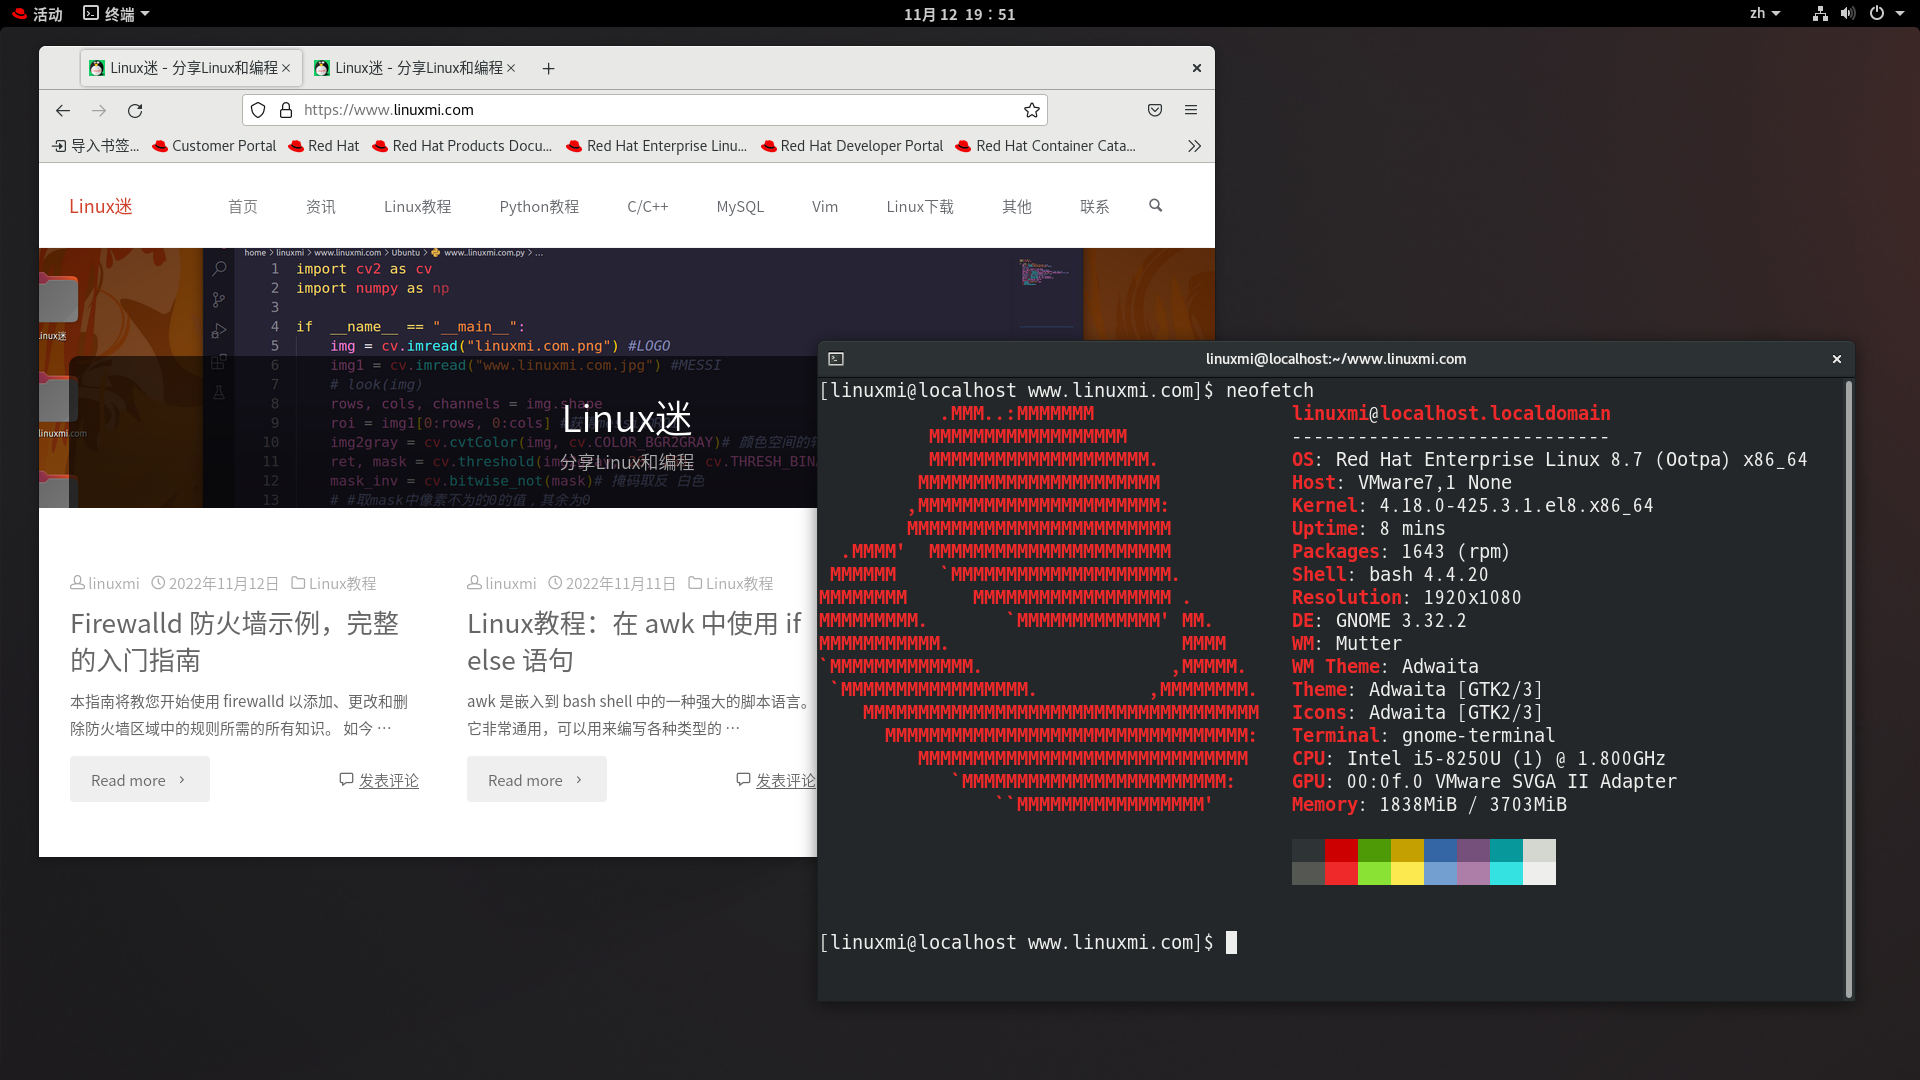Toggle zh language selector in system tray
The width and height of the screenshot is (1920, 1080).
(x=1763, y=15)
